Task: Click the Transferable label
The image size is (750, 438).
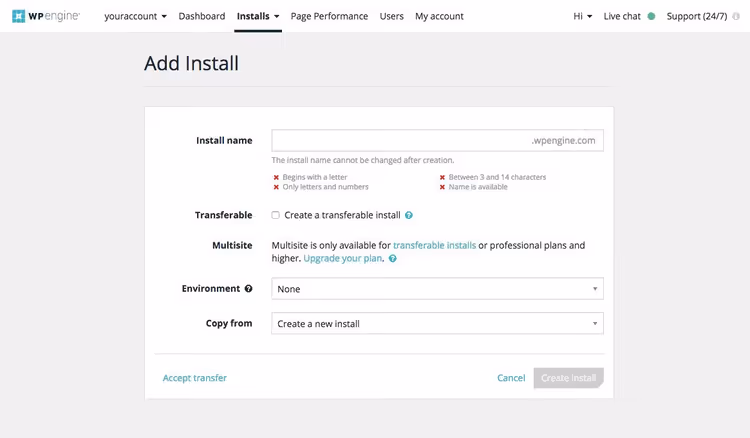Action: pos(223,215)
